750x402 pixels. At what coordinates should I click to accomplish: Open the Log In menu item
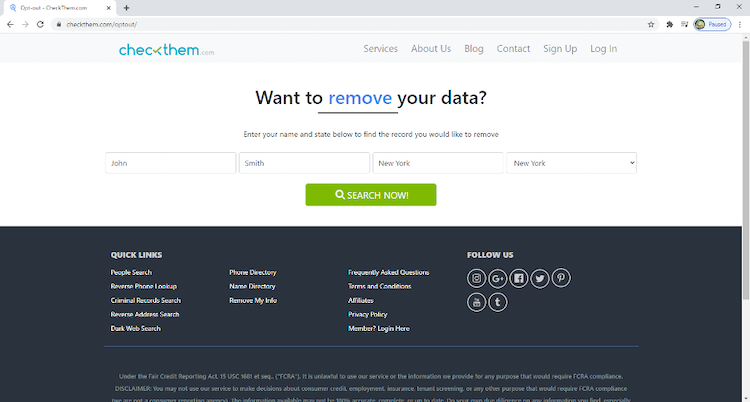click(x=604, y=48)
